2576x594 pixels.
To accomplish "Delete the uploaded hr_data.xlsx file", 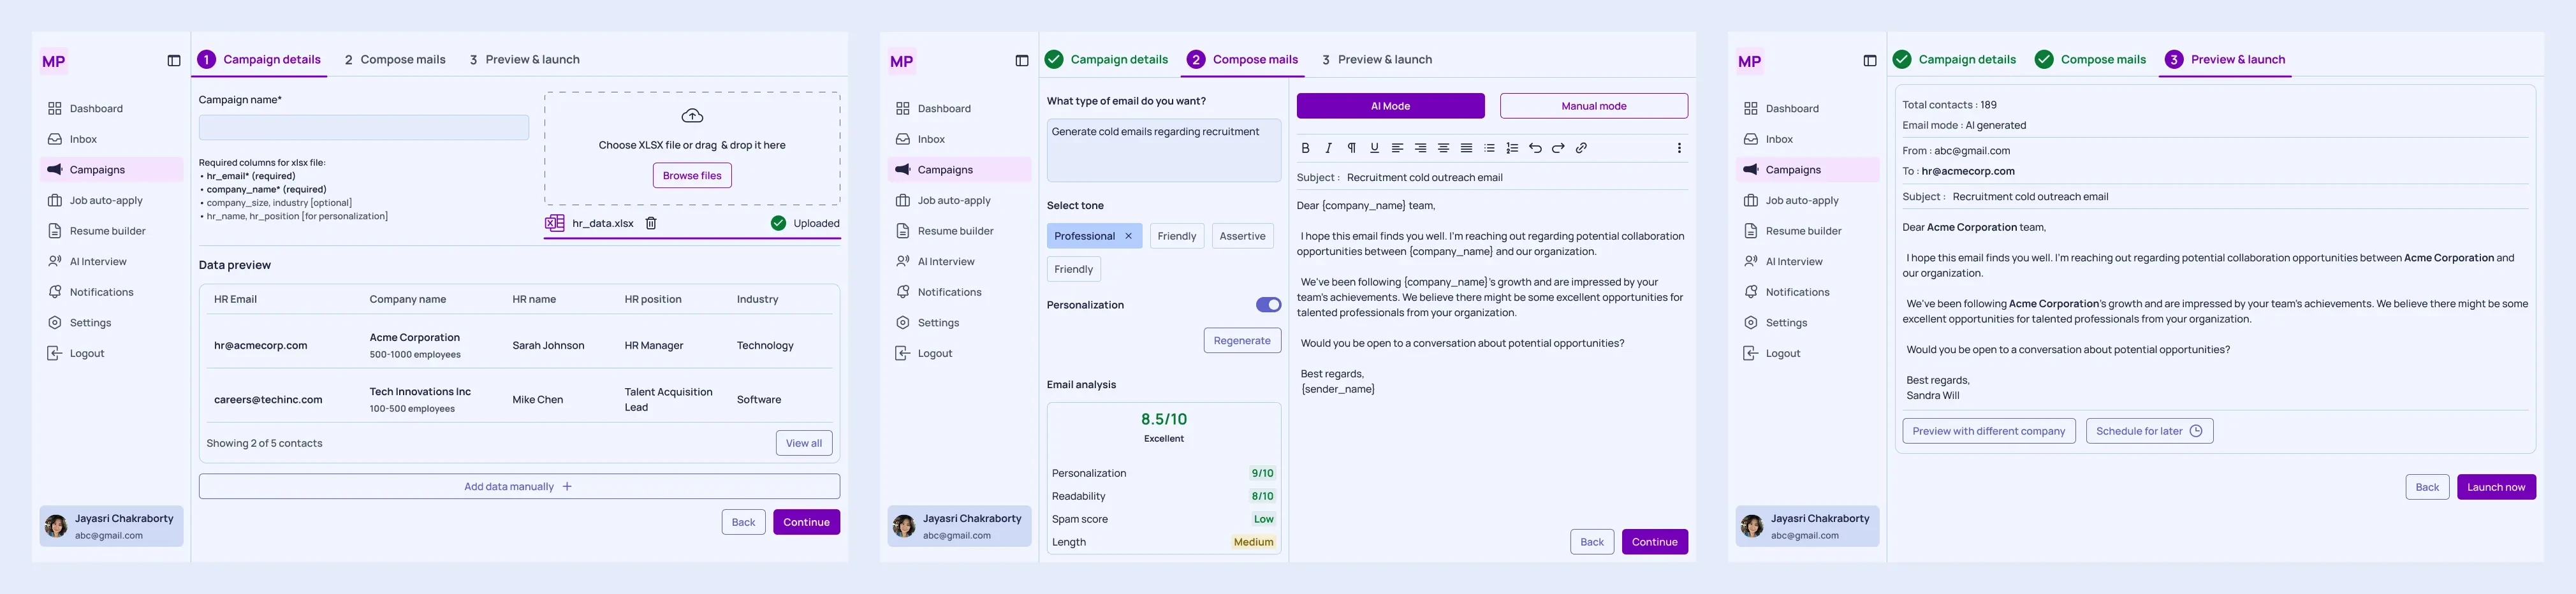I will pyautogui.click(x=651, y=223).
